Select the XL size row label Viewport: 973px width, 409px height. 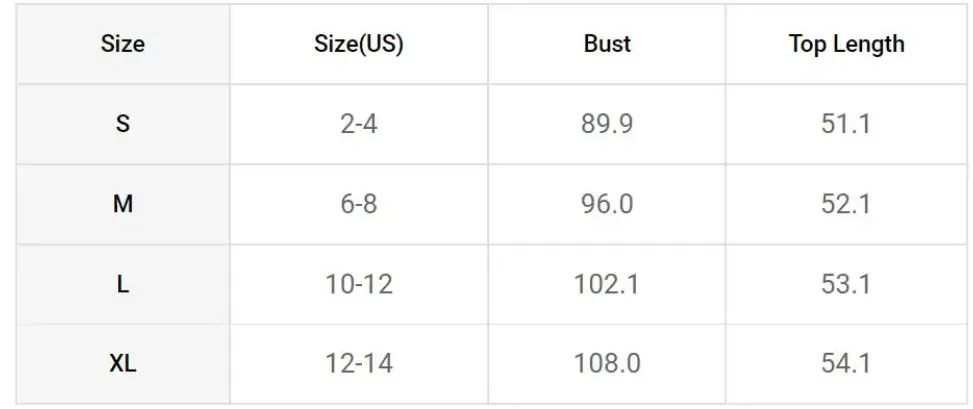(123, 364)
